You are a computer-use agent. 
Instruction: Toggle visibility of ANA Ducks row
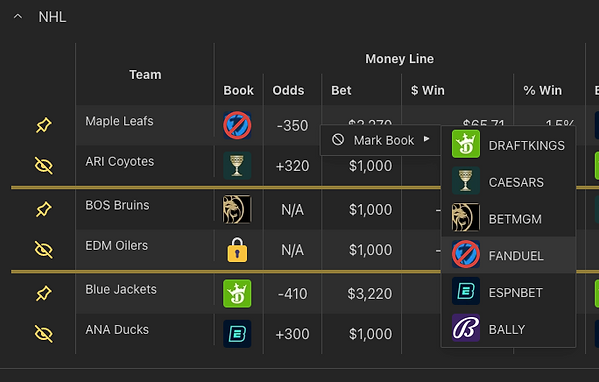point(44,334)
